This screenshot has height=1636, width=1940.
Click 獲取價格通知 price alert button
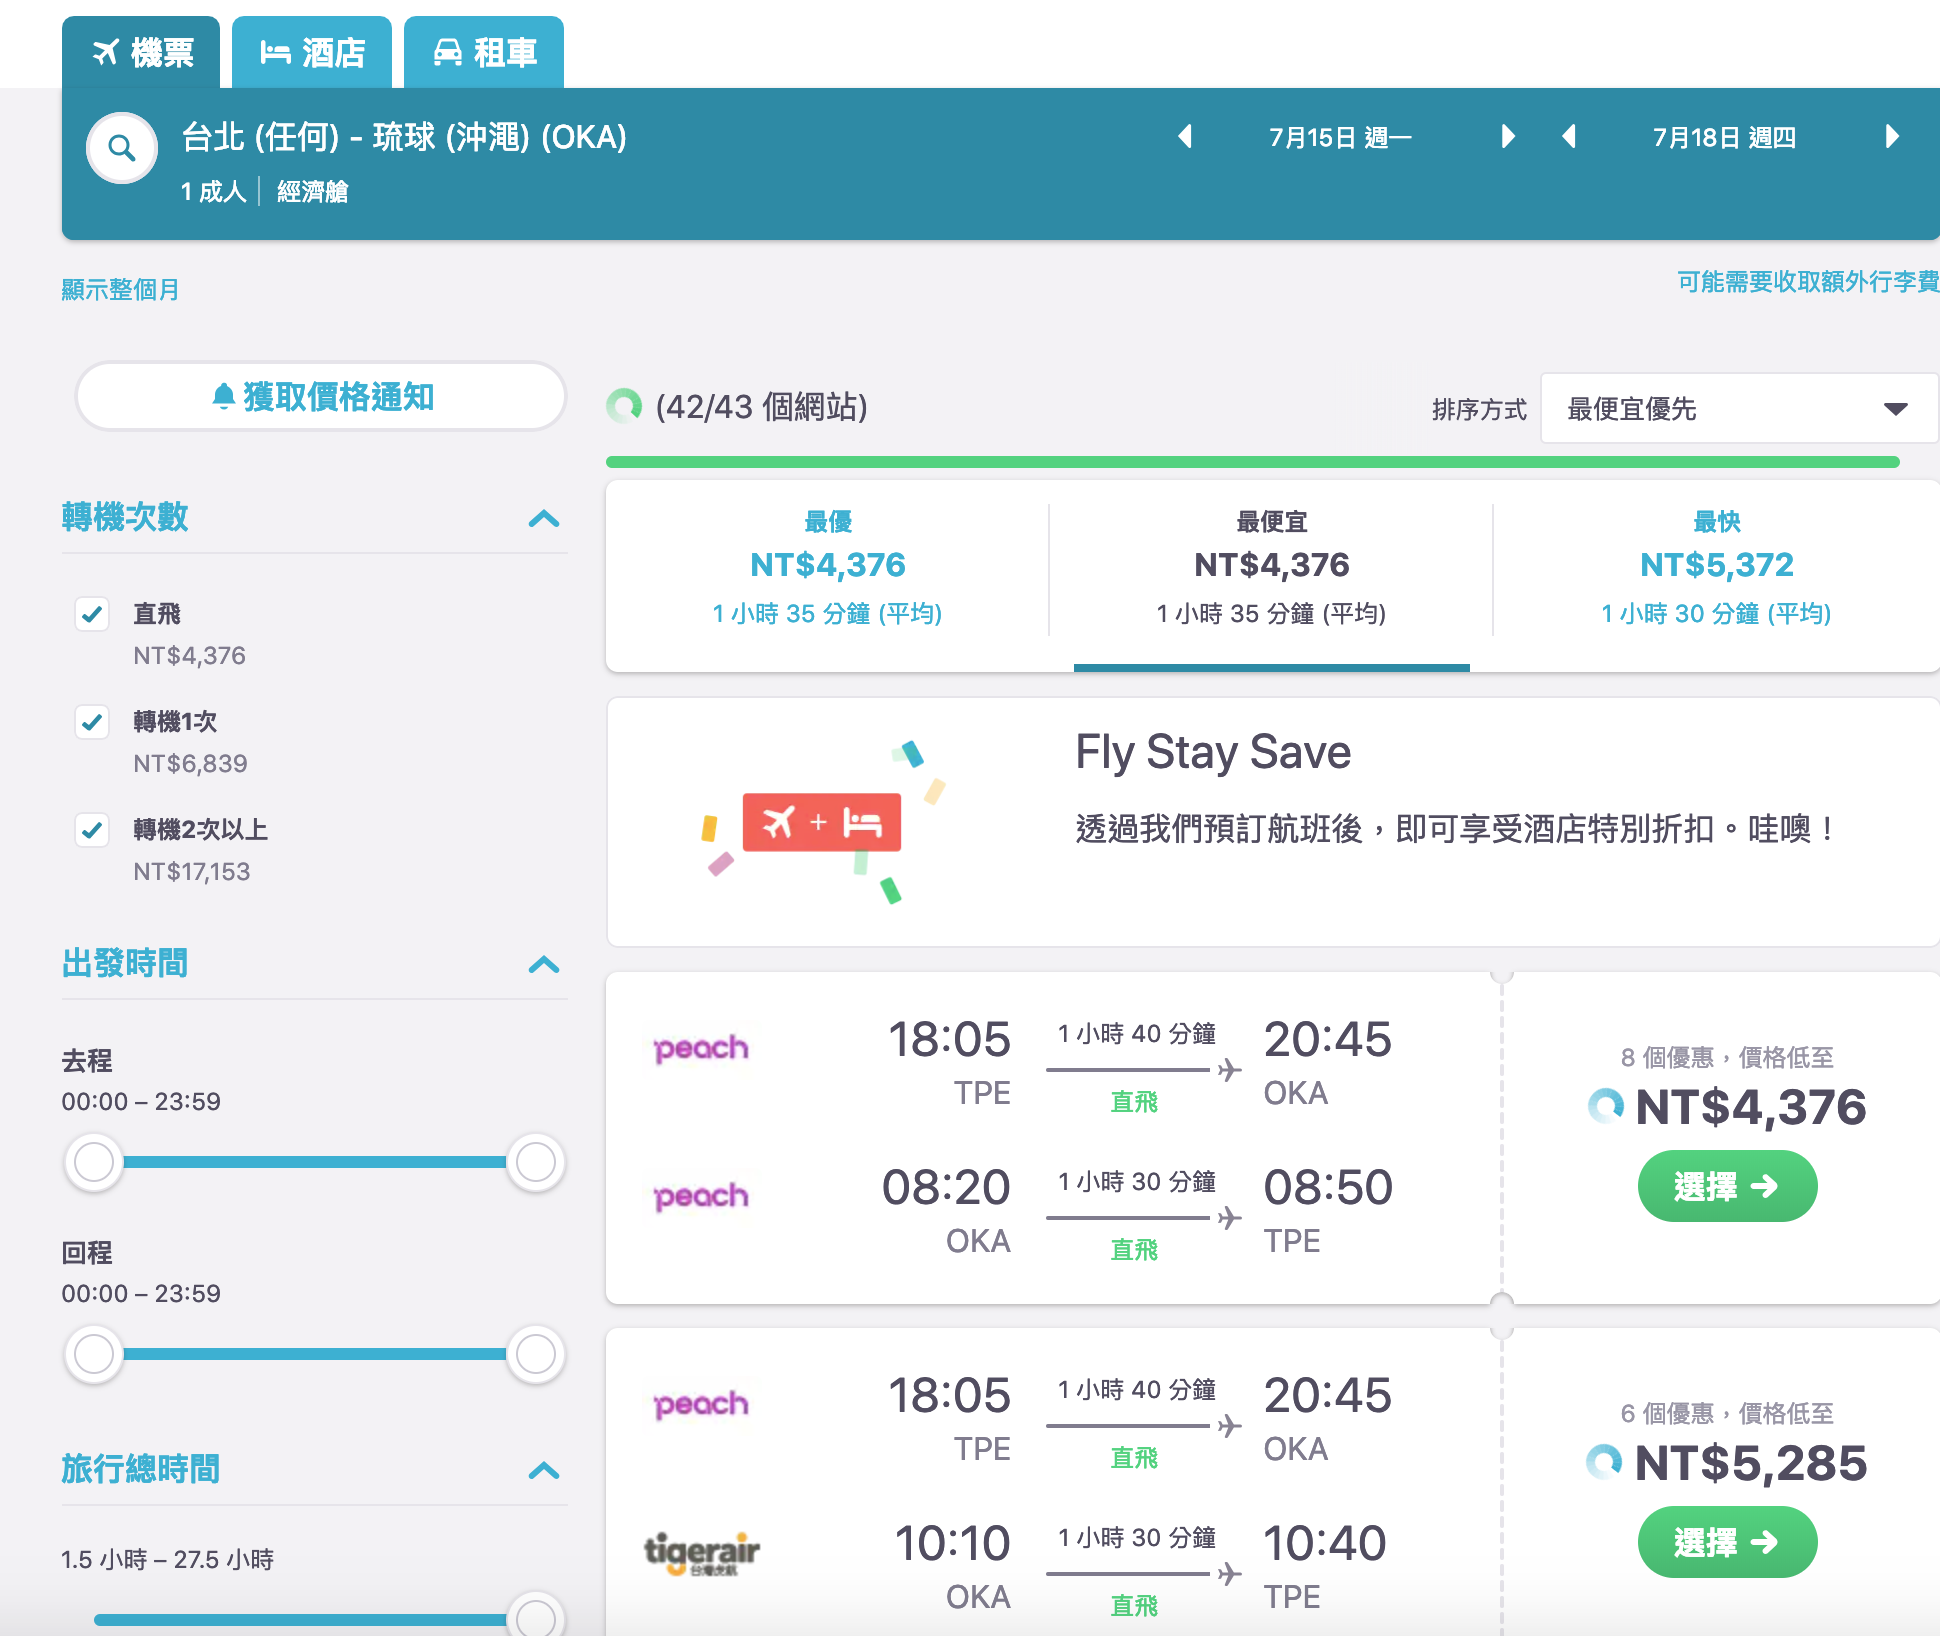coord(321,397)
